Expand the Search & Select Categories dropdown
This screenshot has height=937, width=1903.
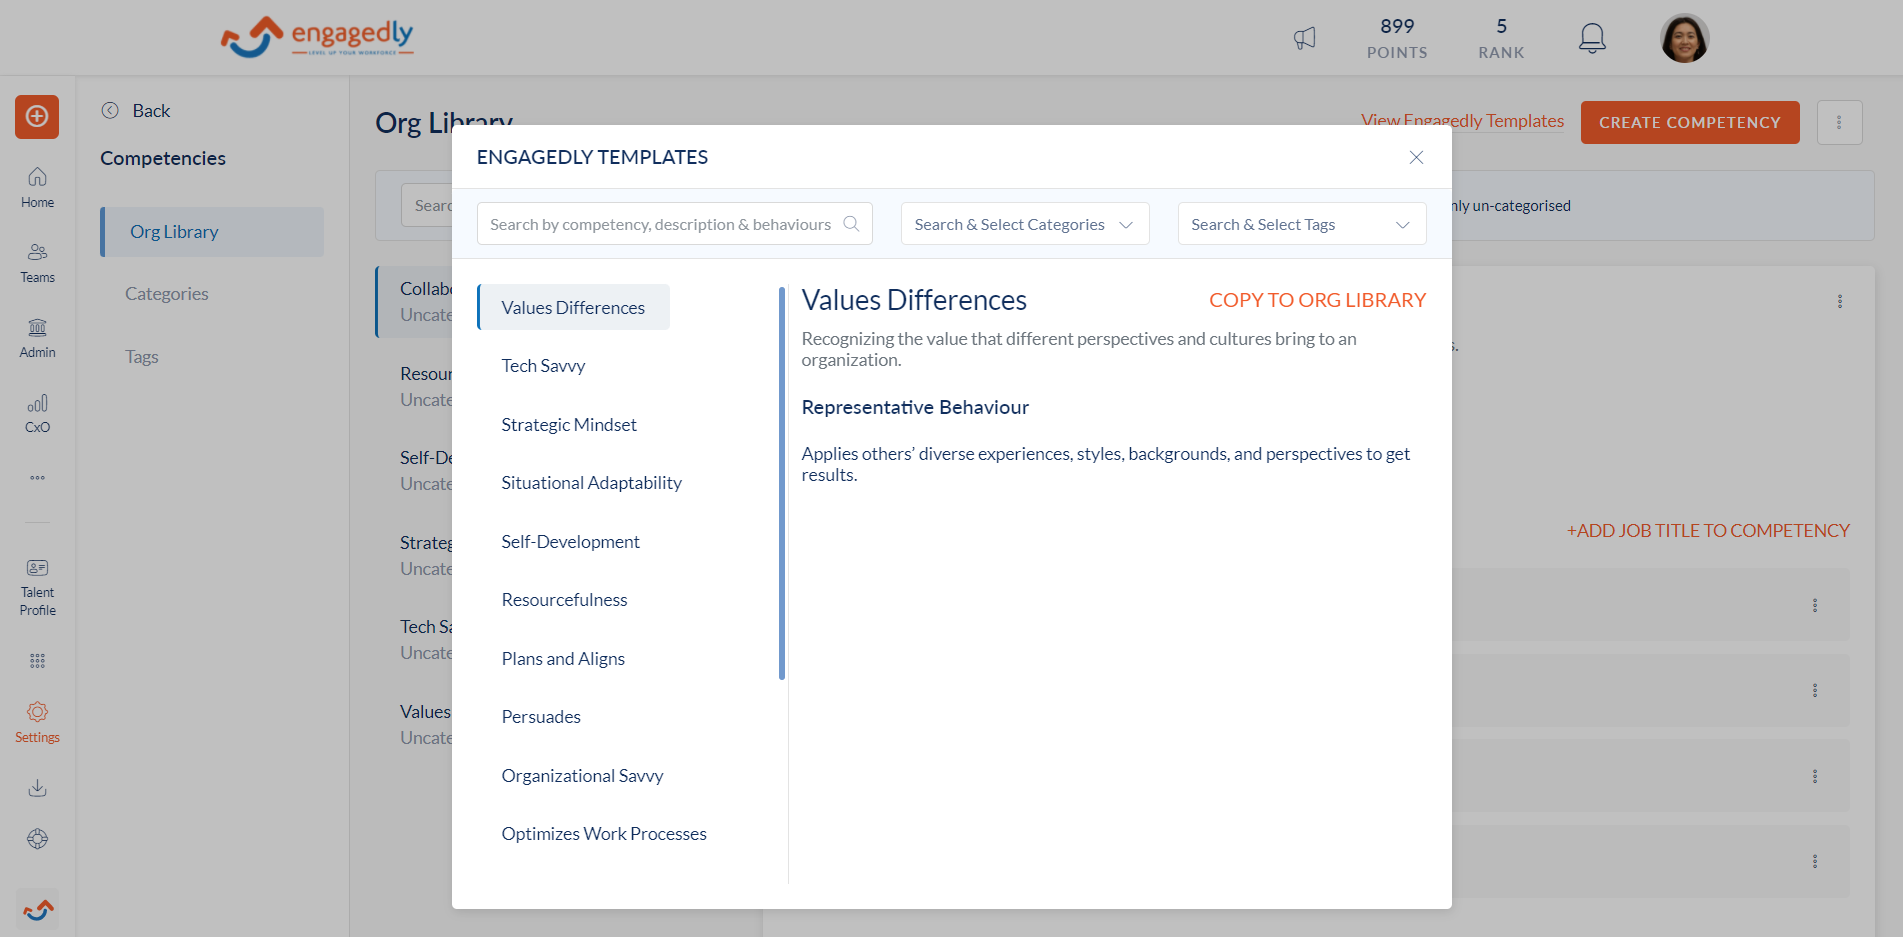(x=1025, y=224)
